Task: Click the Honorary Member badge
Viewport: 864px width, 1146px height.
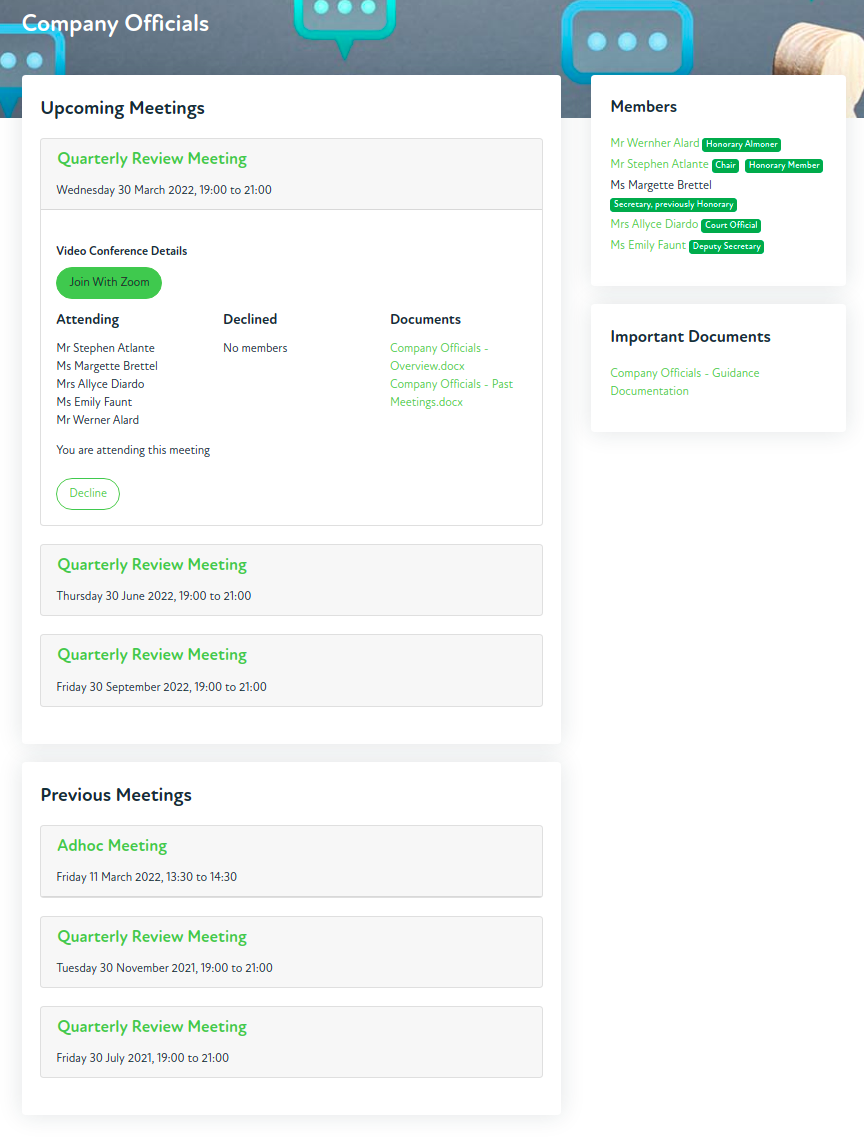Action: (784, 165)
